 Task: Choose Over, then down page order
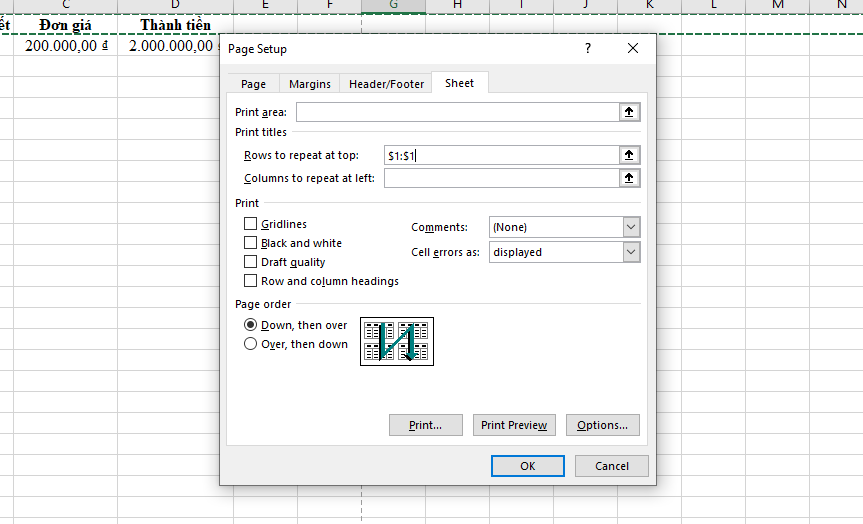coord(250,344)
